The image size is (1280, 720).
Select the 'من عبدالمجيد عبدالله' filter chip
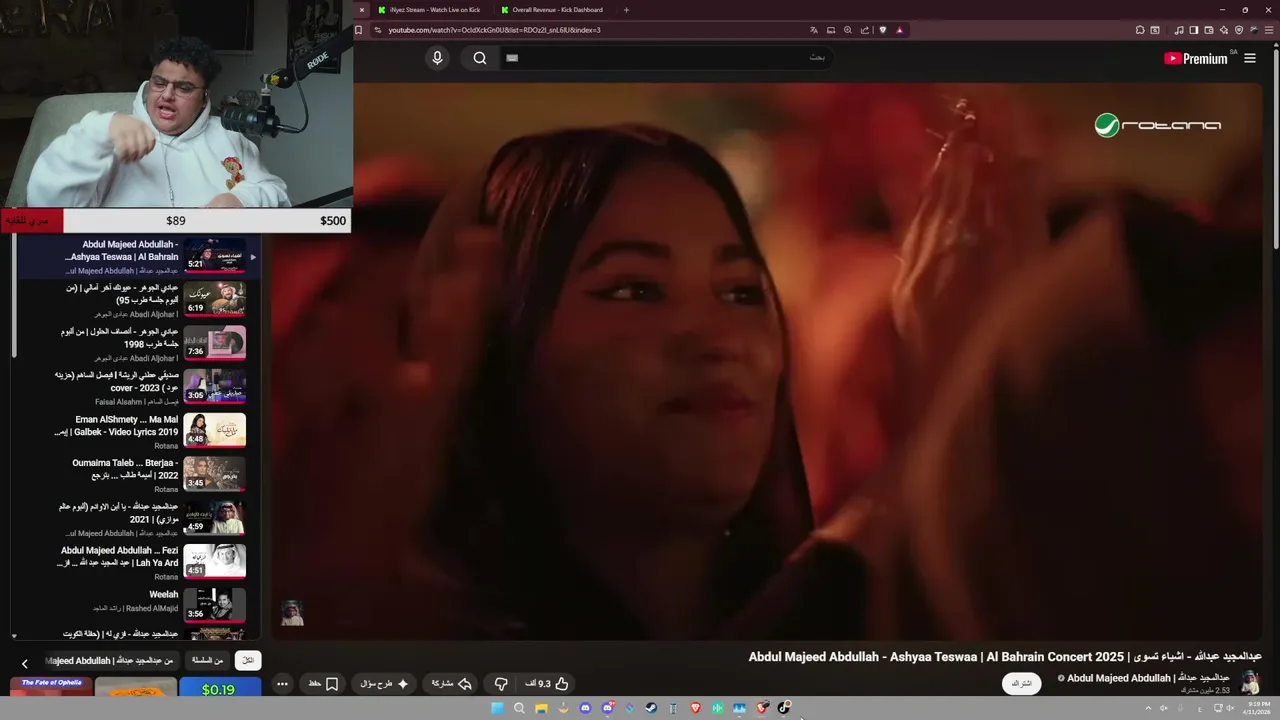click(112, 661)
